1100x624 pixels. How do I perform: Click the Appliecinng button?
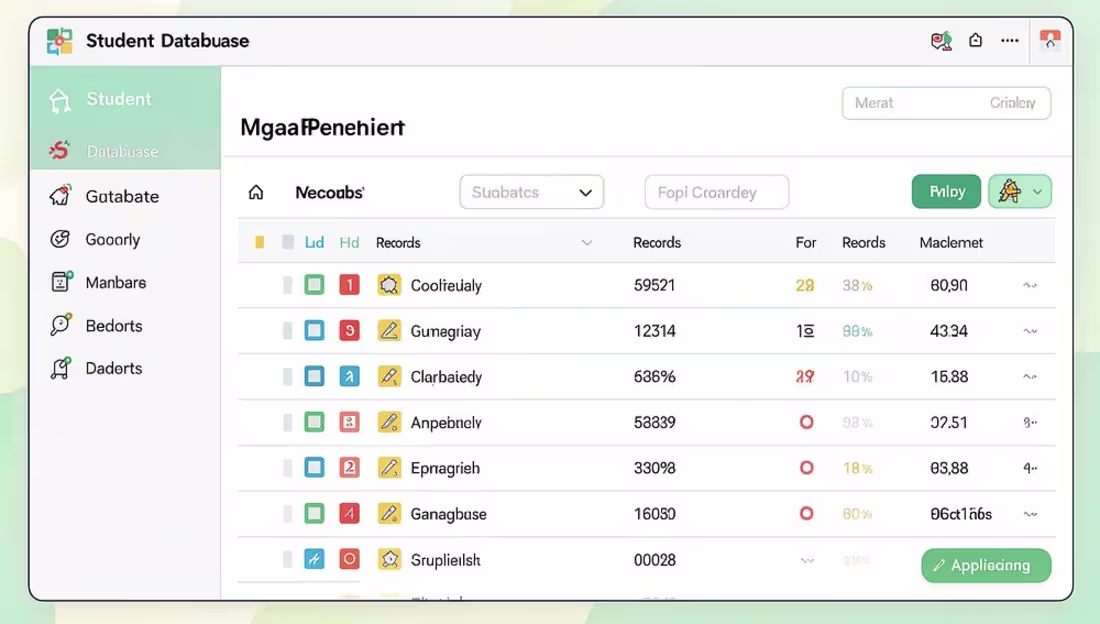[986, 565]
